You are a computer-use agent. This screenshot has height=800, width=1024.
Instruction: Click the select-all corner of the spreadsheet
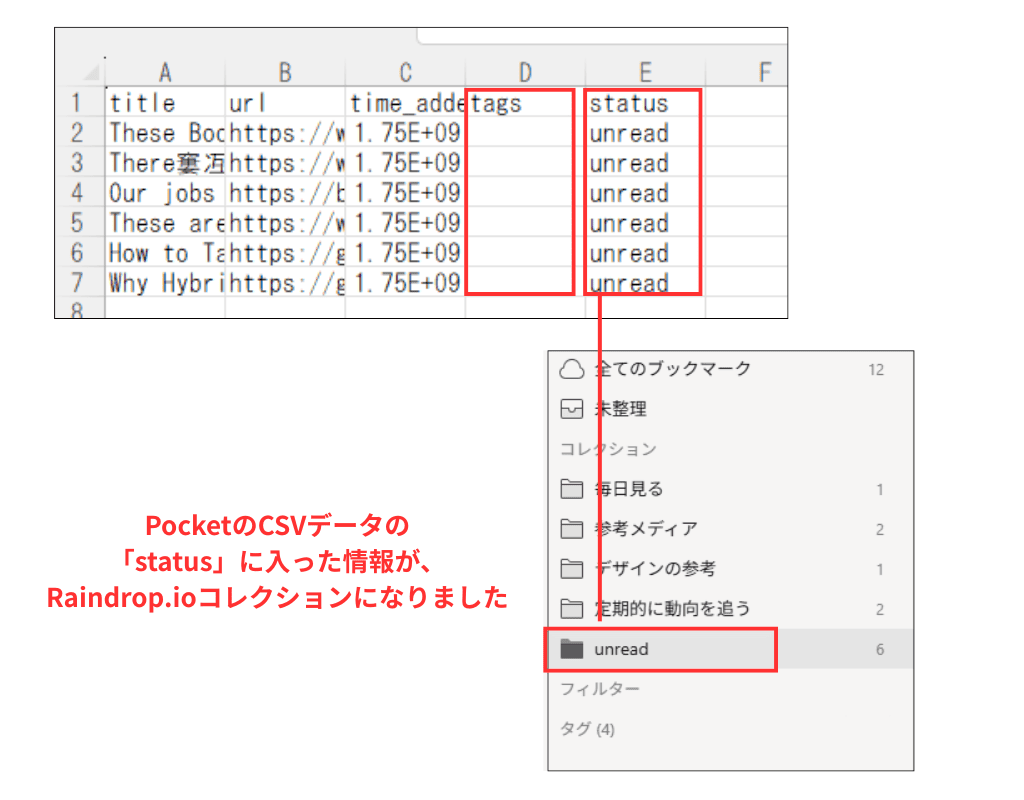pyautogui.click(x=90, y=72)
